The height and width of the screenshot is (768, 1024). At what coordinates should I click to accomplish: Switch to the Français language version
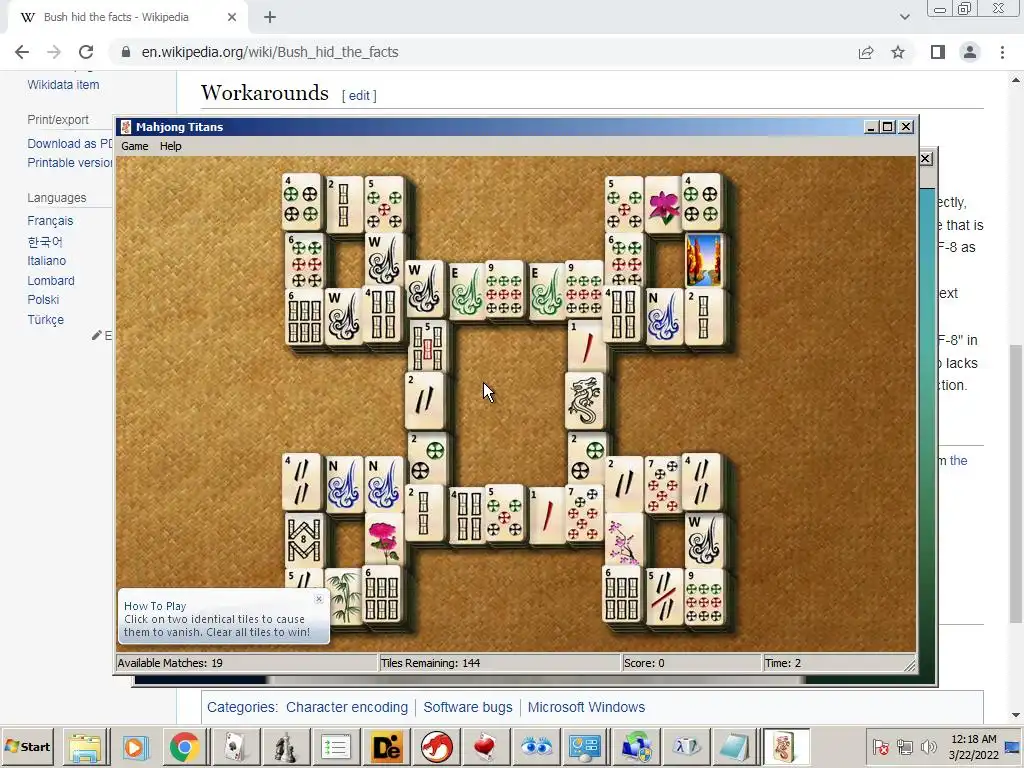[x=50, y=221]
